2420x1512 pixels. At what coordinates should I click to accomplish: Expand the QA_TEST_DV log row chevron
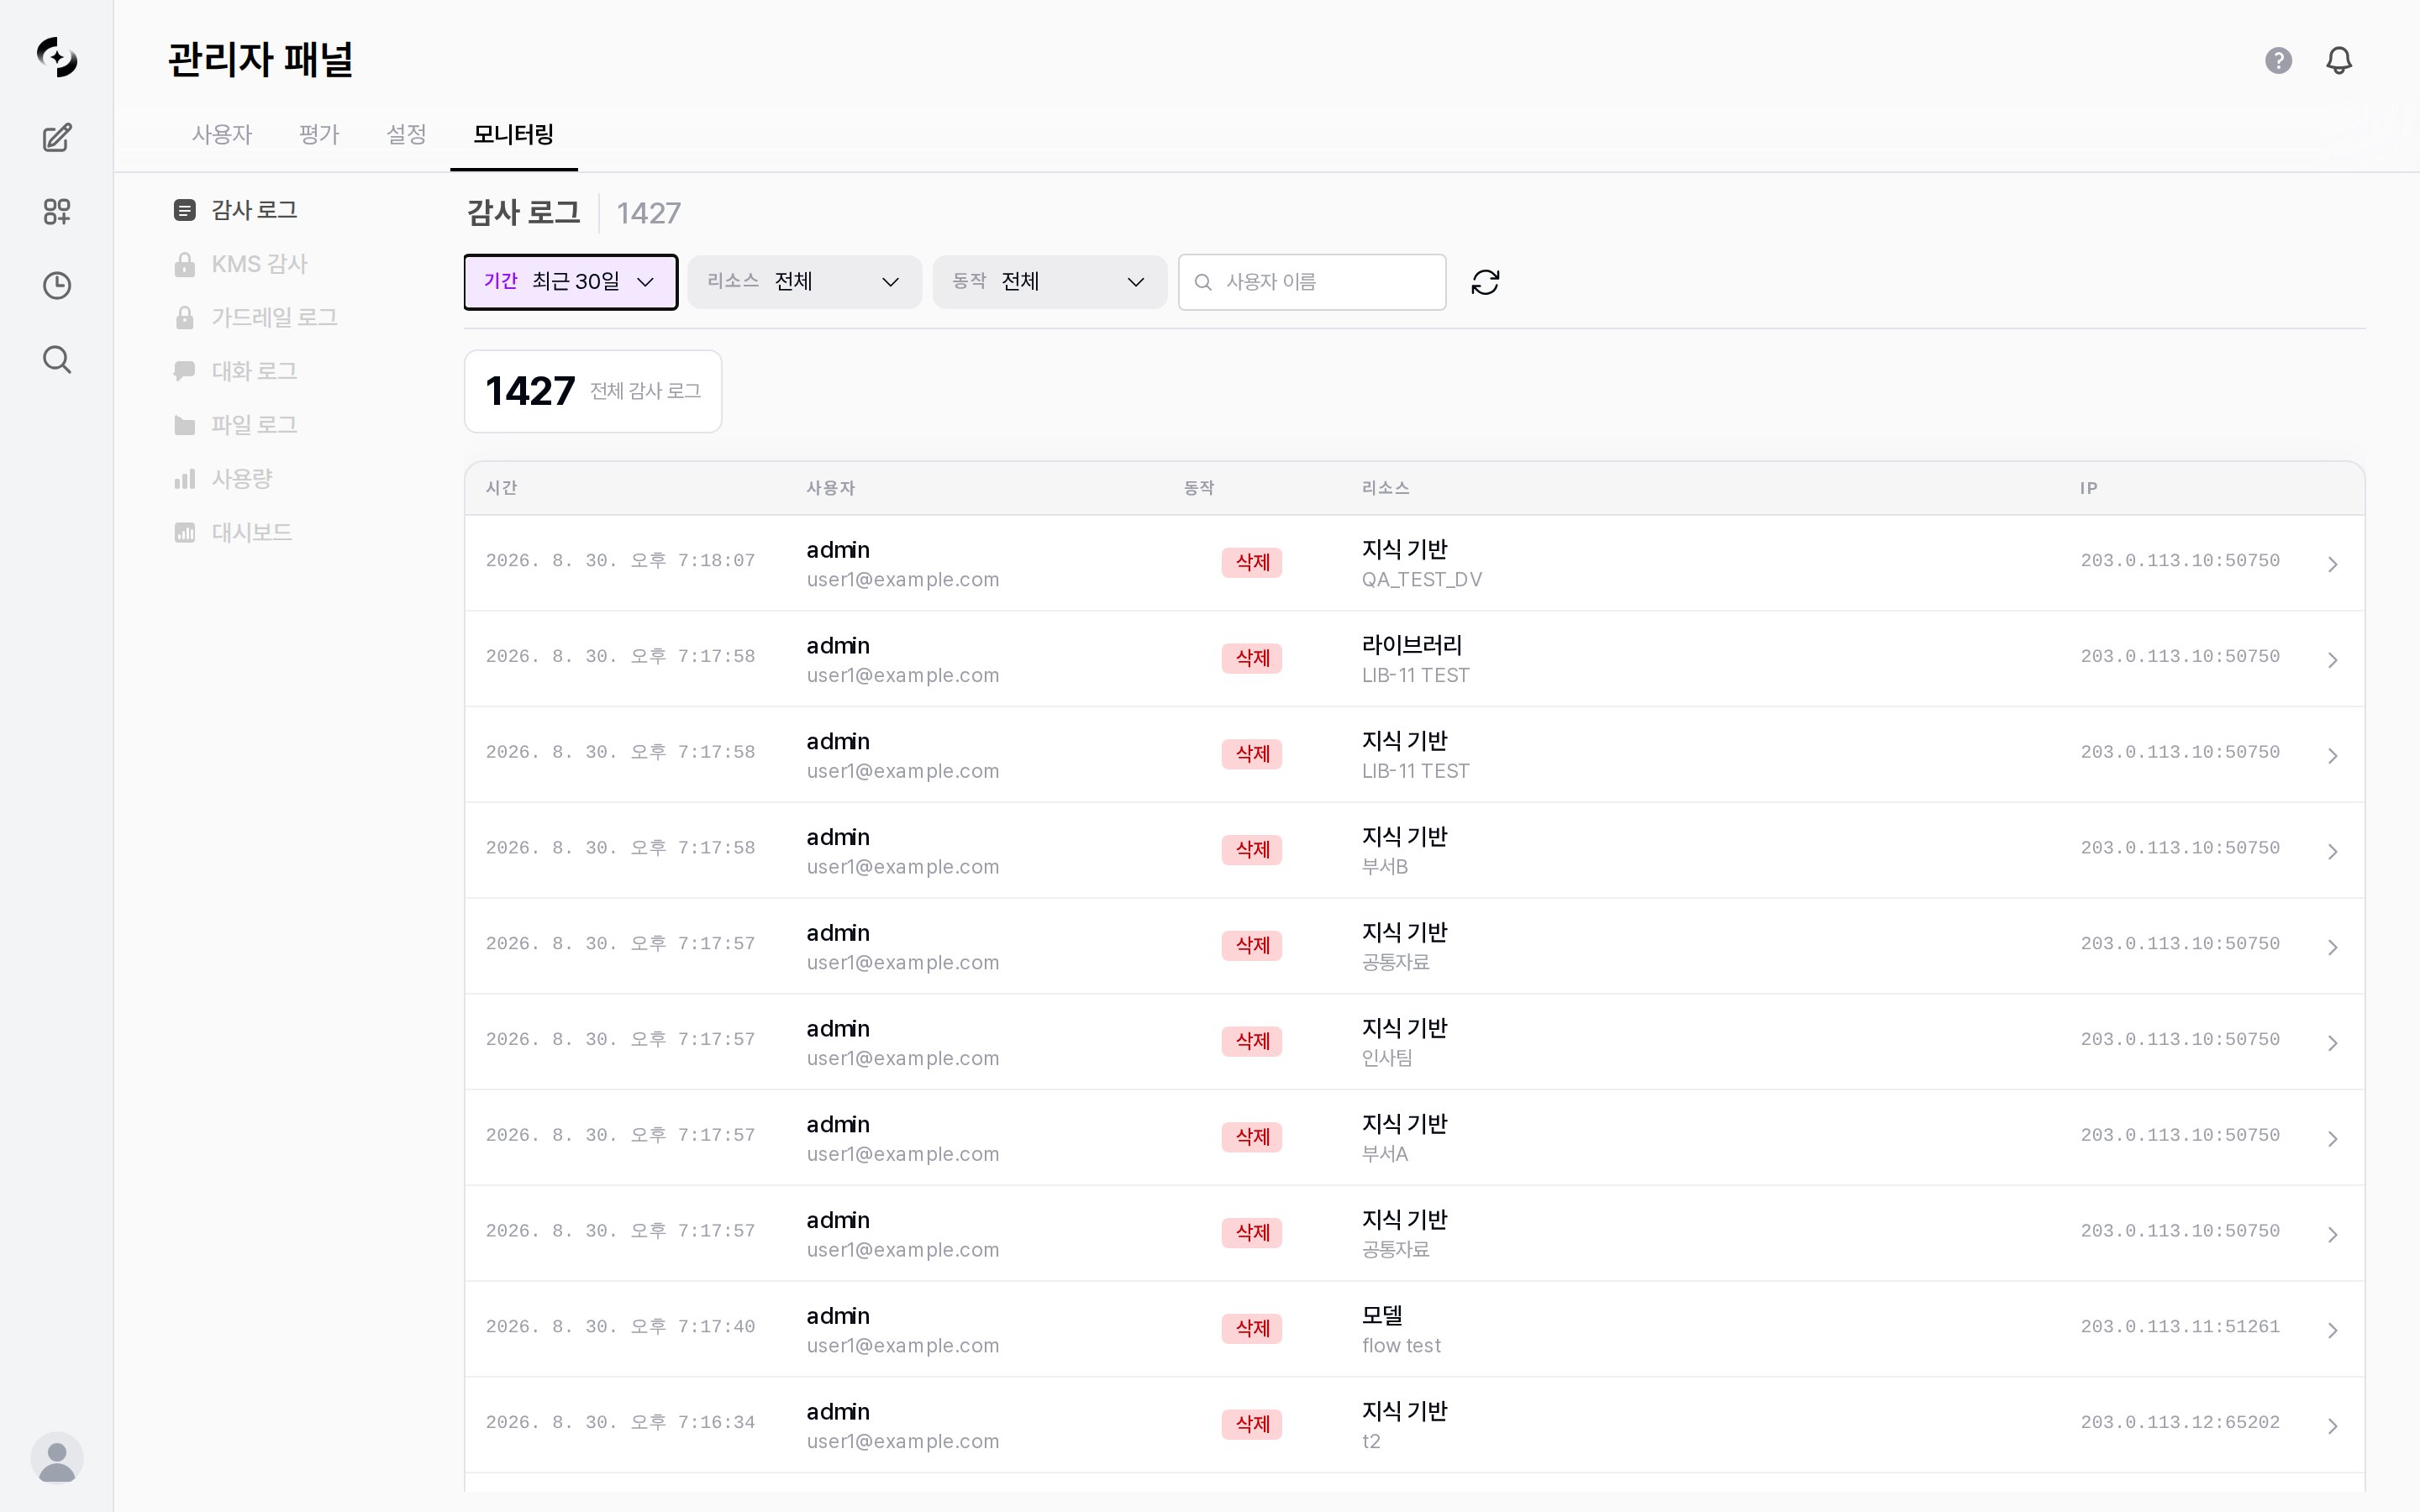[2332, 564]
